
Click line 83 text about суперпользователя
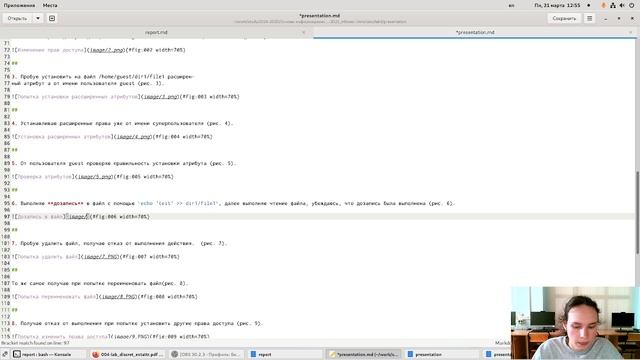tap(122, 123)
